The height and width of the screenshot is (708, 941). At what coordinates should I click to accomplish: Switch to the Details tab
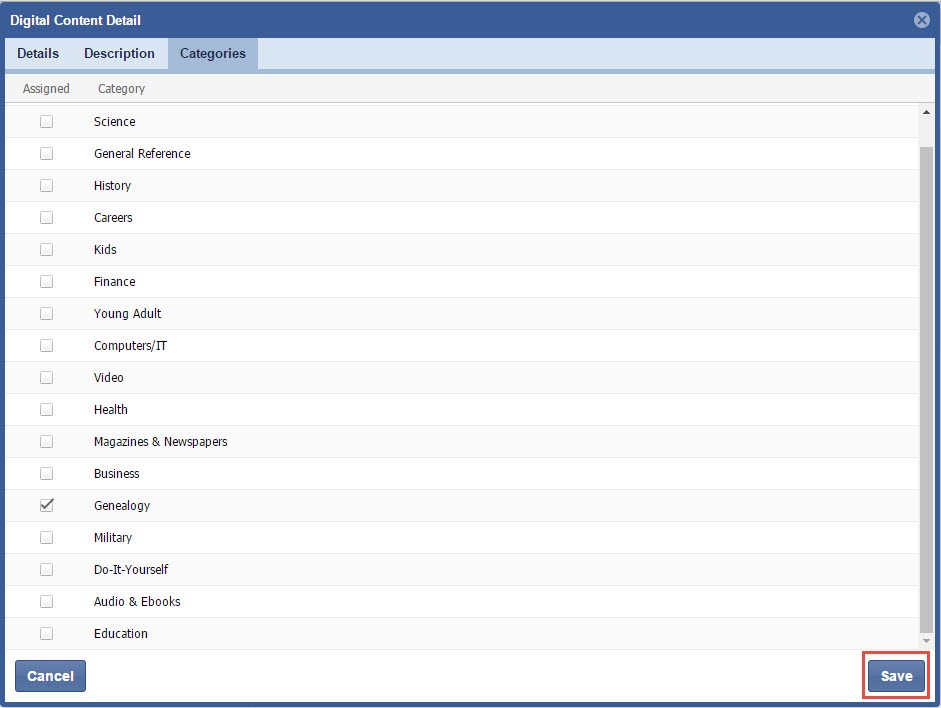pyautogui.click(x=38, y=54)
